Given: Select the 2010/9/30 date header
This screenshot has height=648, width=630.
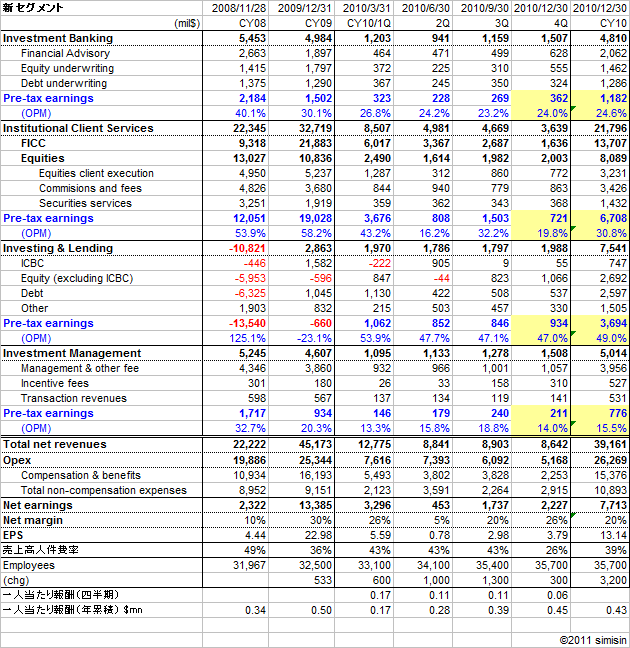Looking at the screenshot, I should (x=485, y=8).
